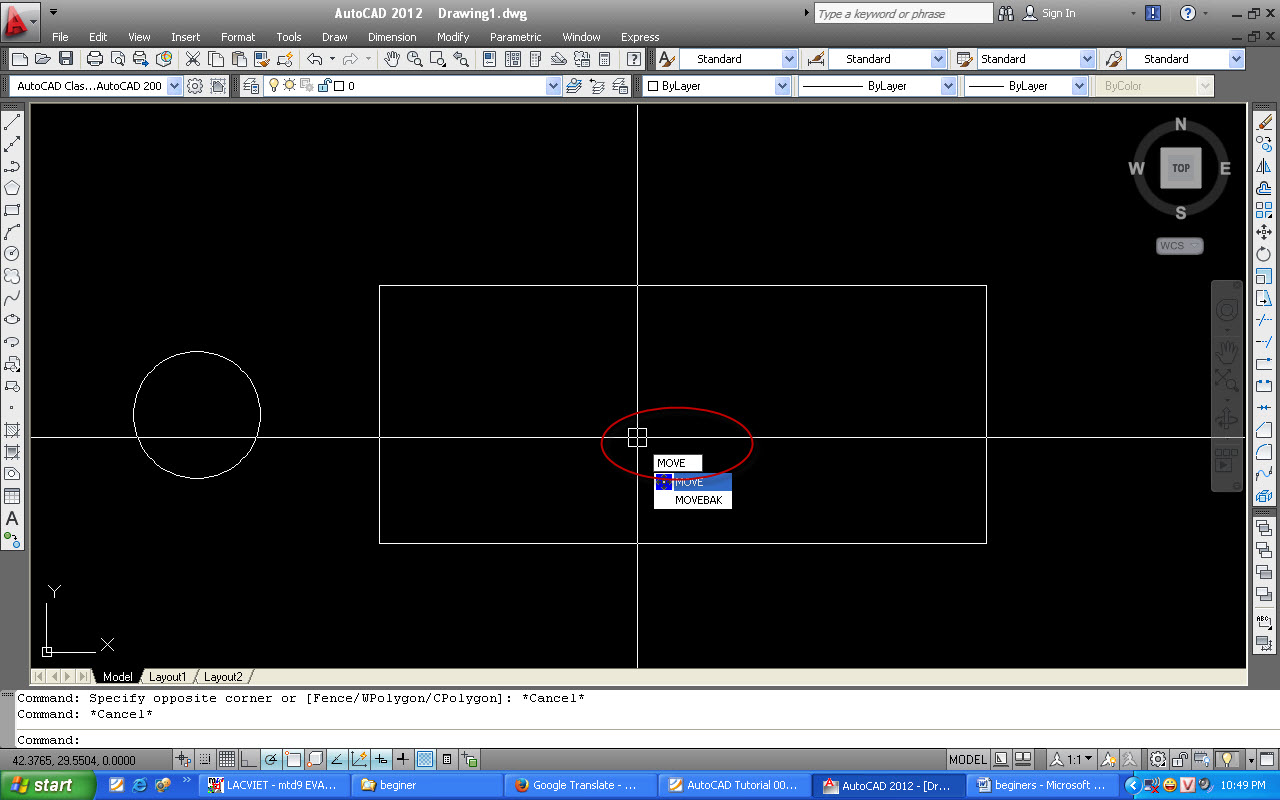Click the Erase tool in Modify toolbar

pyautogui.click(x=1264, y=122)
